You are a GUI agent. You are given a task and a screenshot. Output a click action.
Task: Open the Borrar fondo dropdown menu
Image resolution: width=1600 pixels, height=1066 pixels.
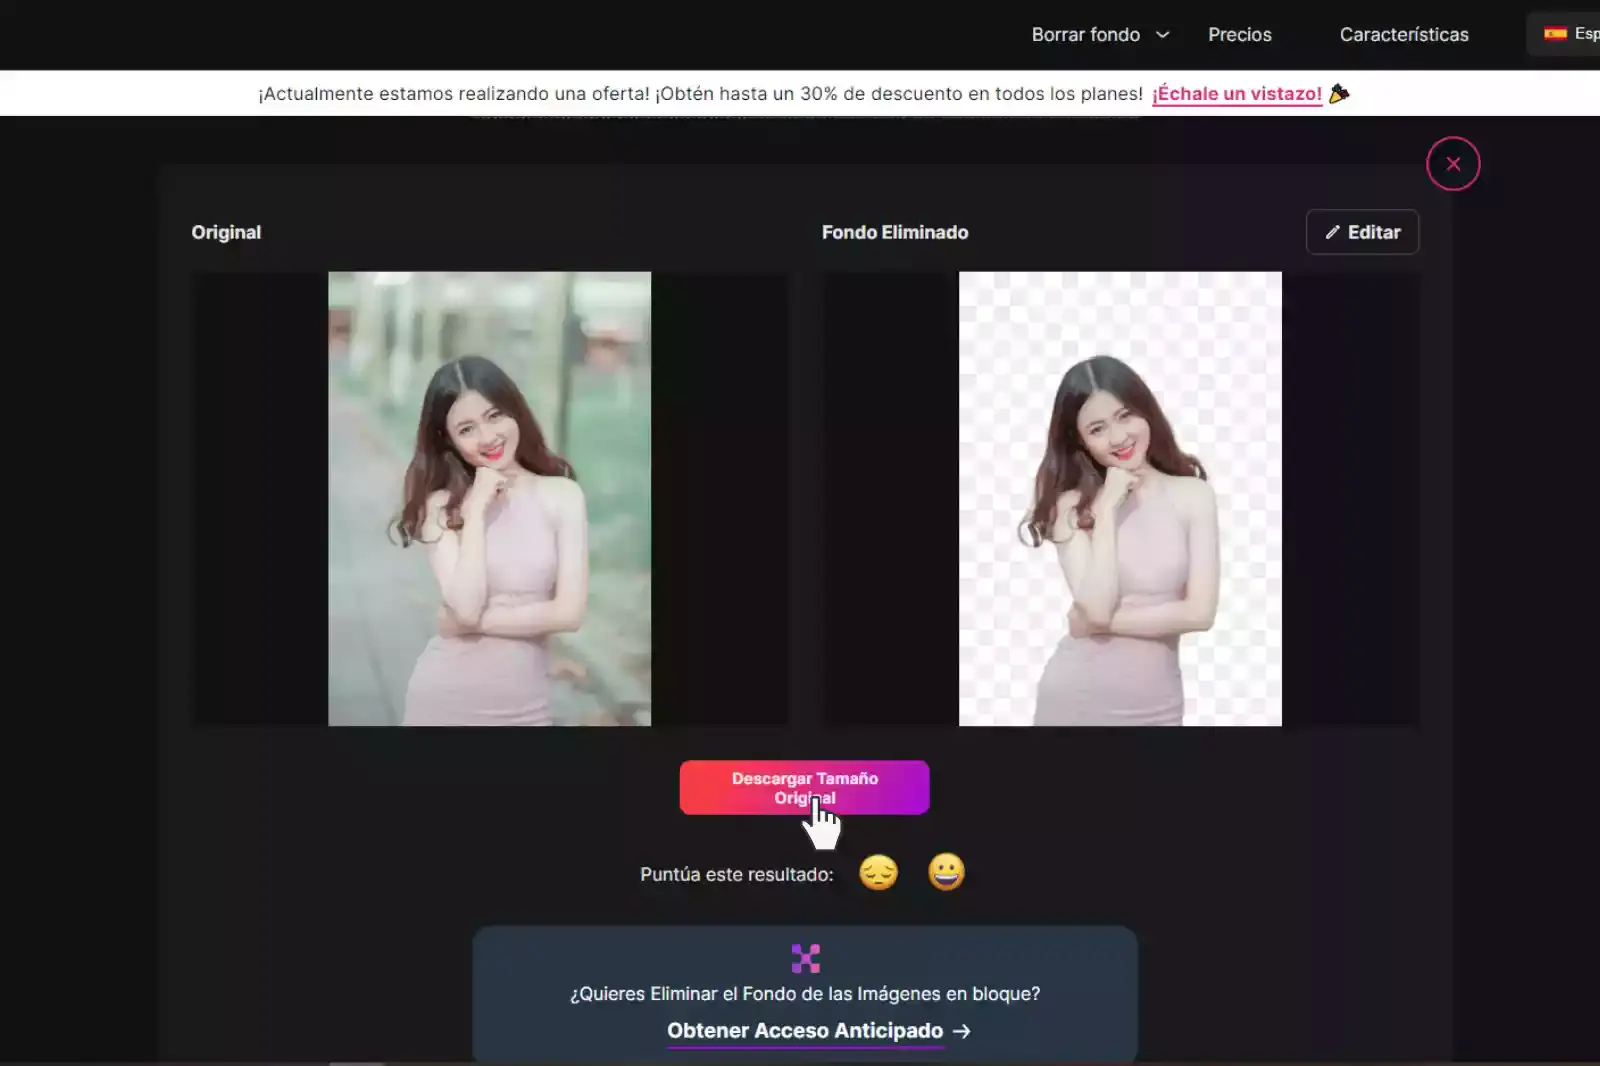pos(1100,34)
